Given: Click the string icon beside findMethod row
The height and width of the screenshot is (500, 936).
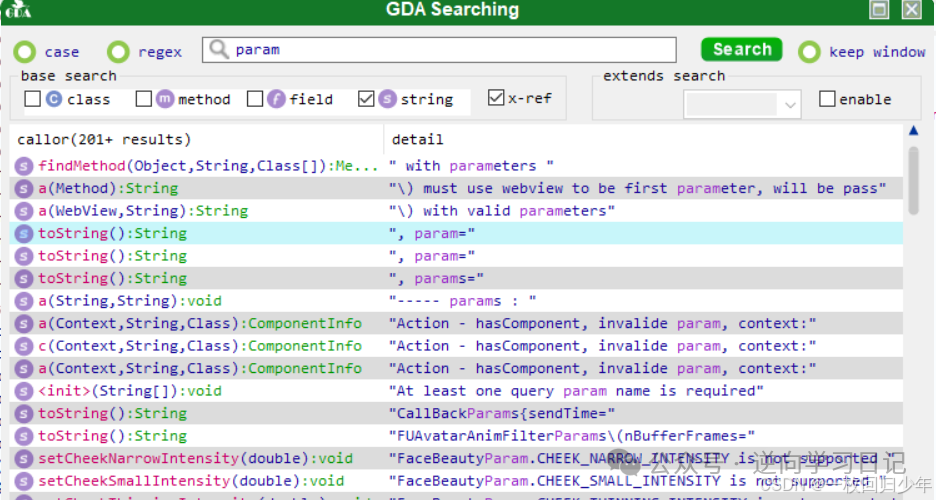Looking at the screenshot, I should point(23,166).
